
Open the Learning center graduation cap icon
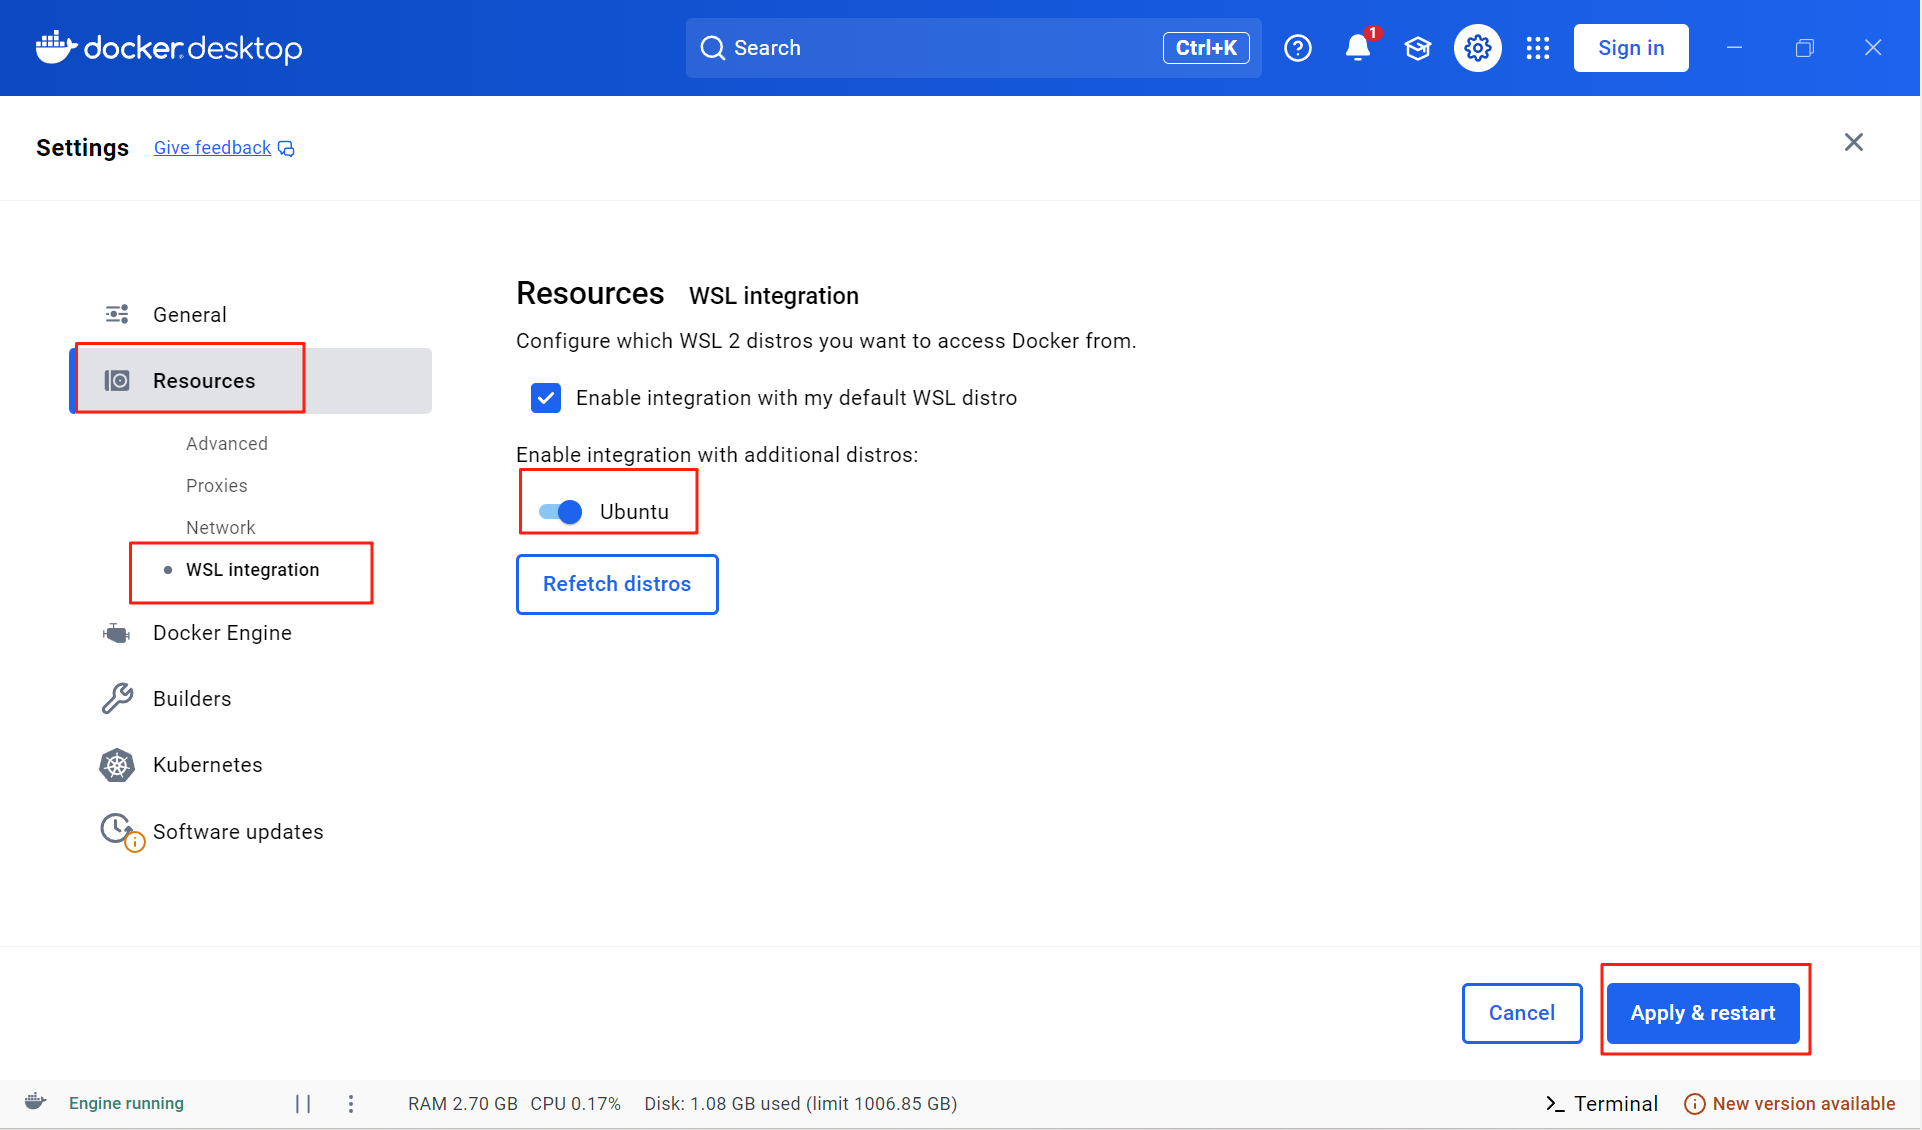tap(1417, 48)
